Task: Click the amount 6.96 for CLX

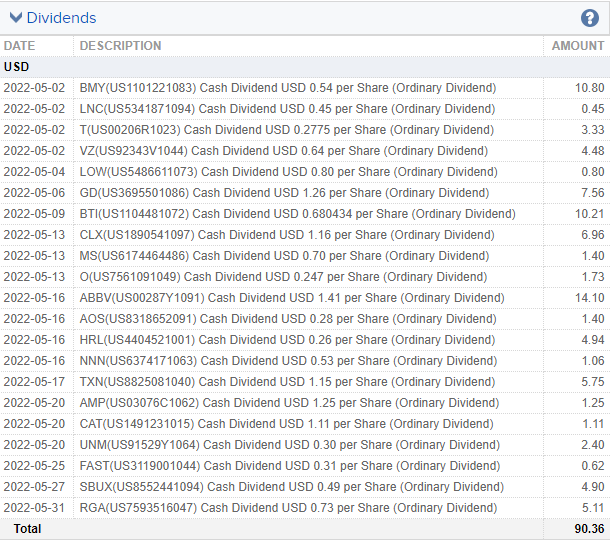Action: [593, 235]
